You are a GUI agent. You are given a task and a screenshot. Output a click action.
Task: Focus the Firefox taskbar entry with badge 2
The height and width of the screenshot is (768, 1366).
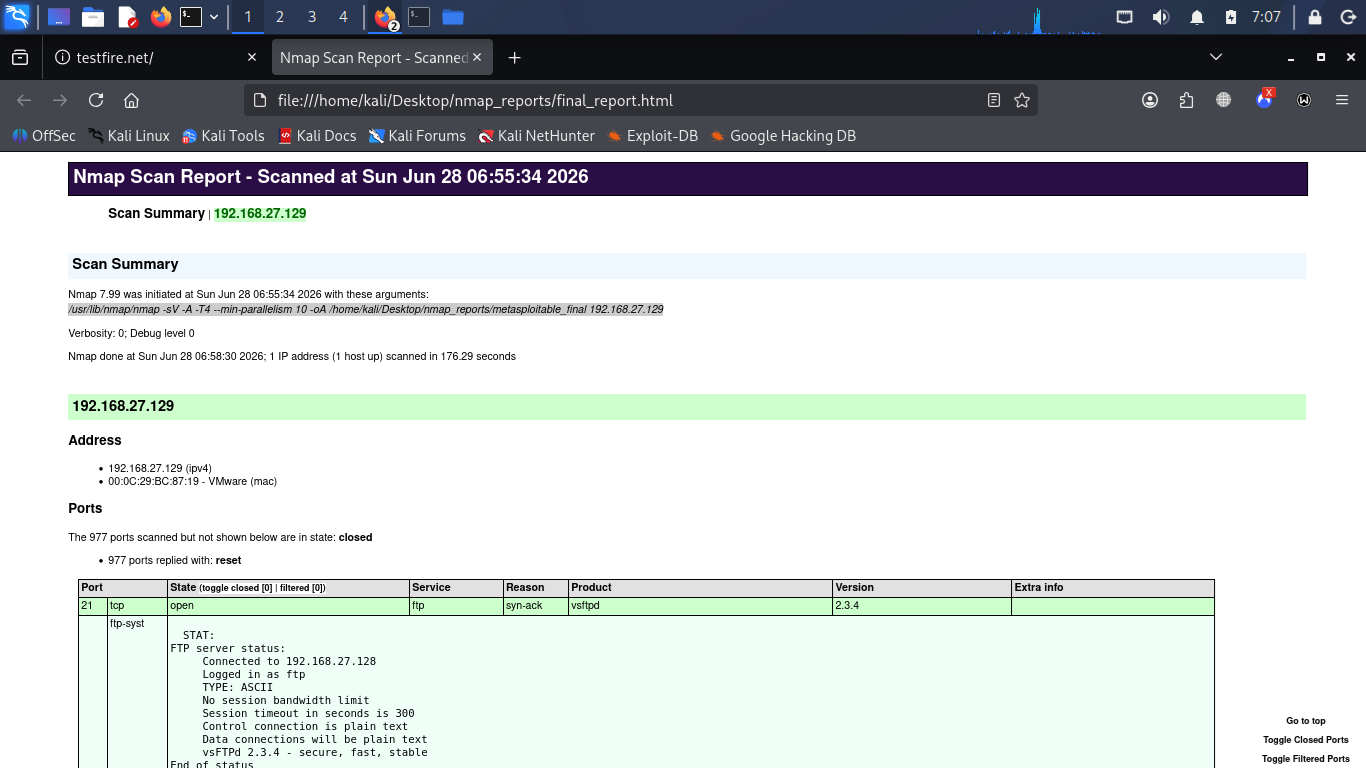[x=386, y=17]
